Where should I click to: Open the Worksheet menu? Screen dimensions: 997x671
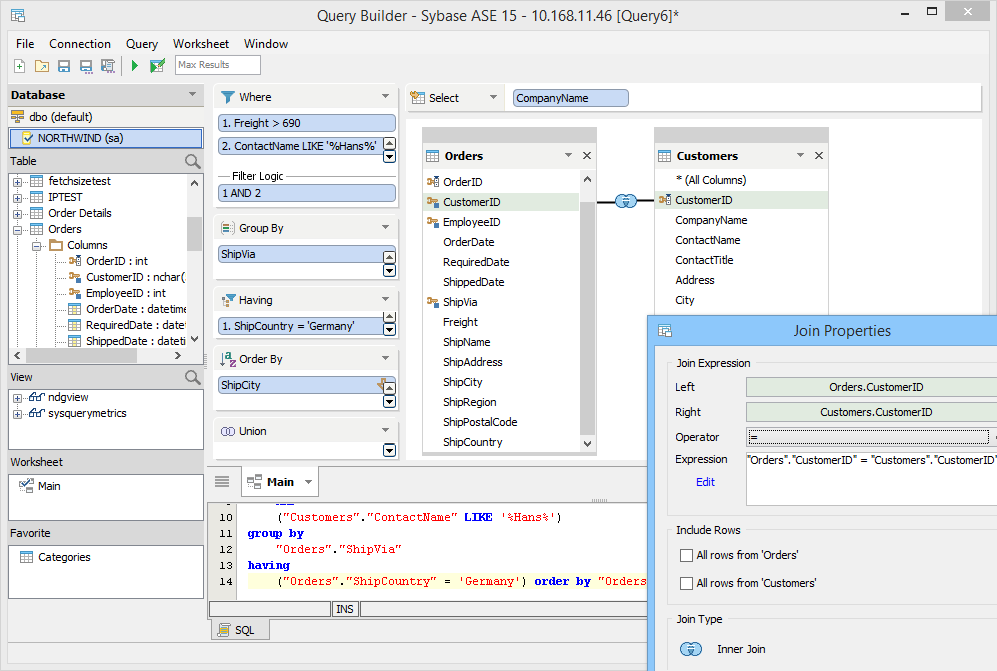click(x=201, y=44)
